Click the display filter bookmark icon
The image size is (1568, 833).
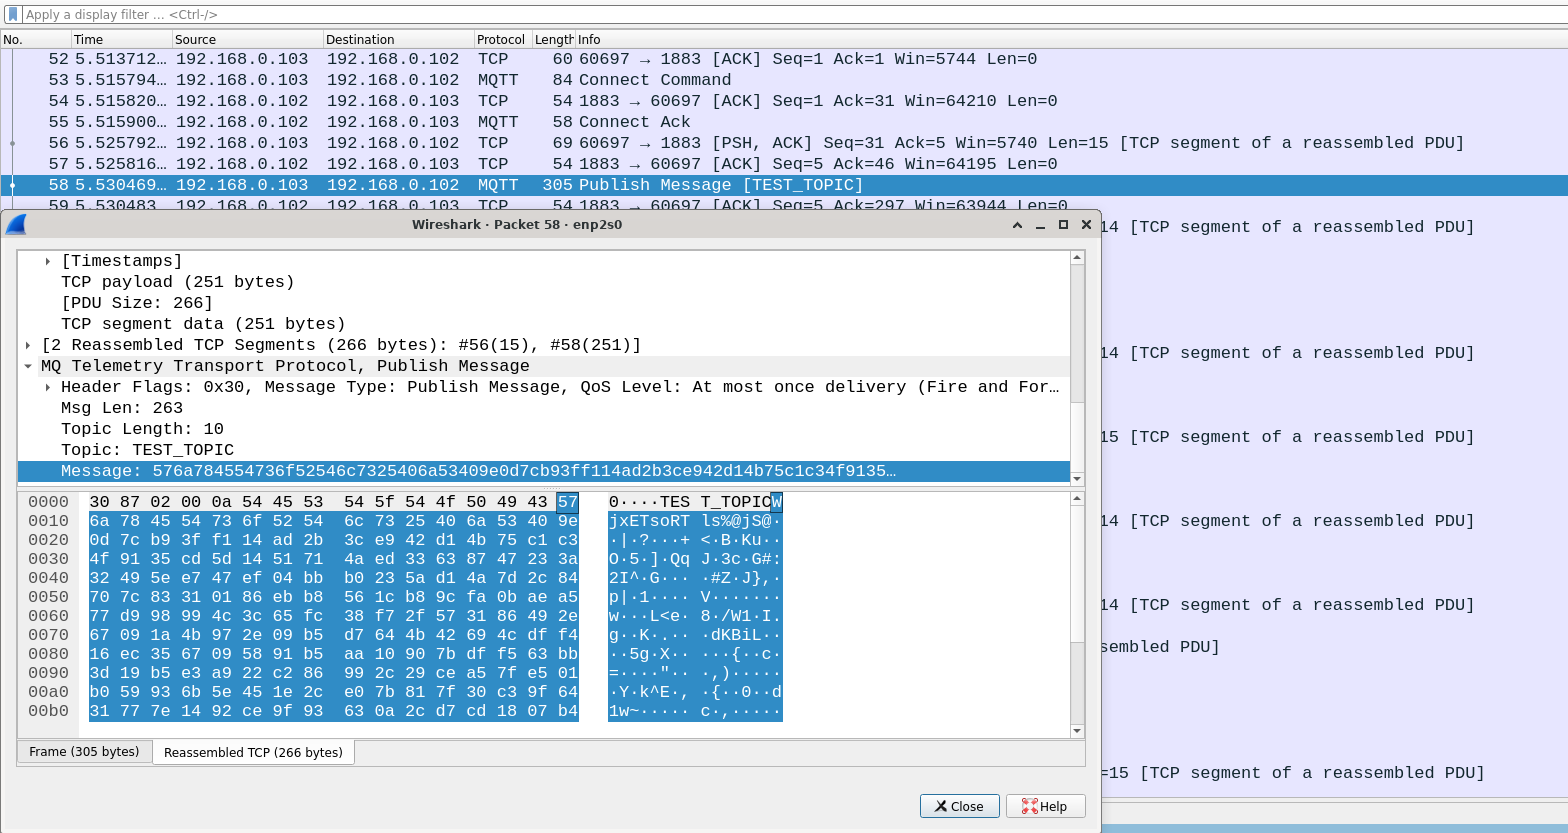(13, 15)
